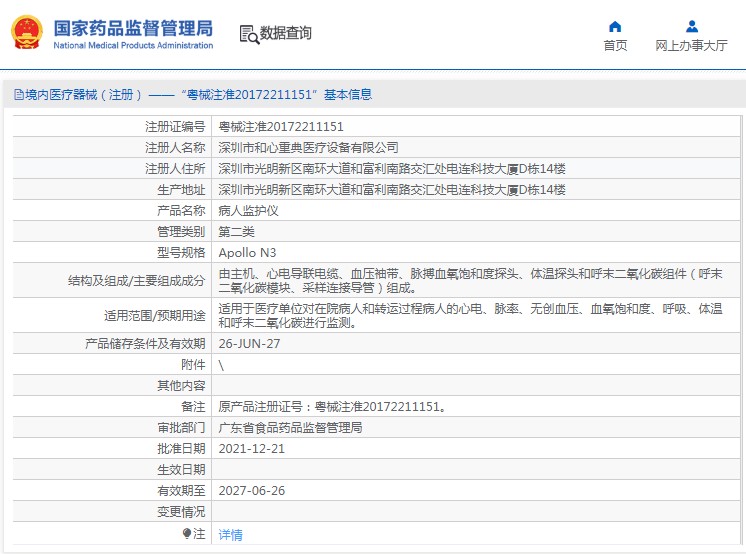Click the 审批部门 label
746x554 pixels.
coord(181,427)
